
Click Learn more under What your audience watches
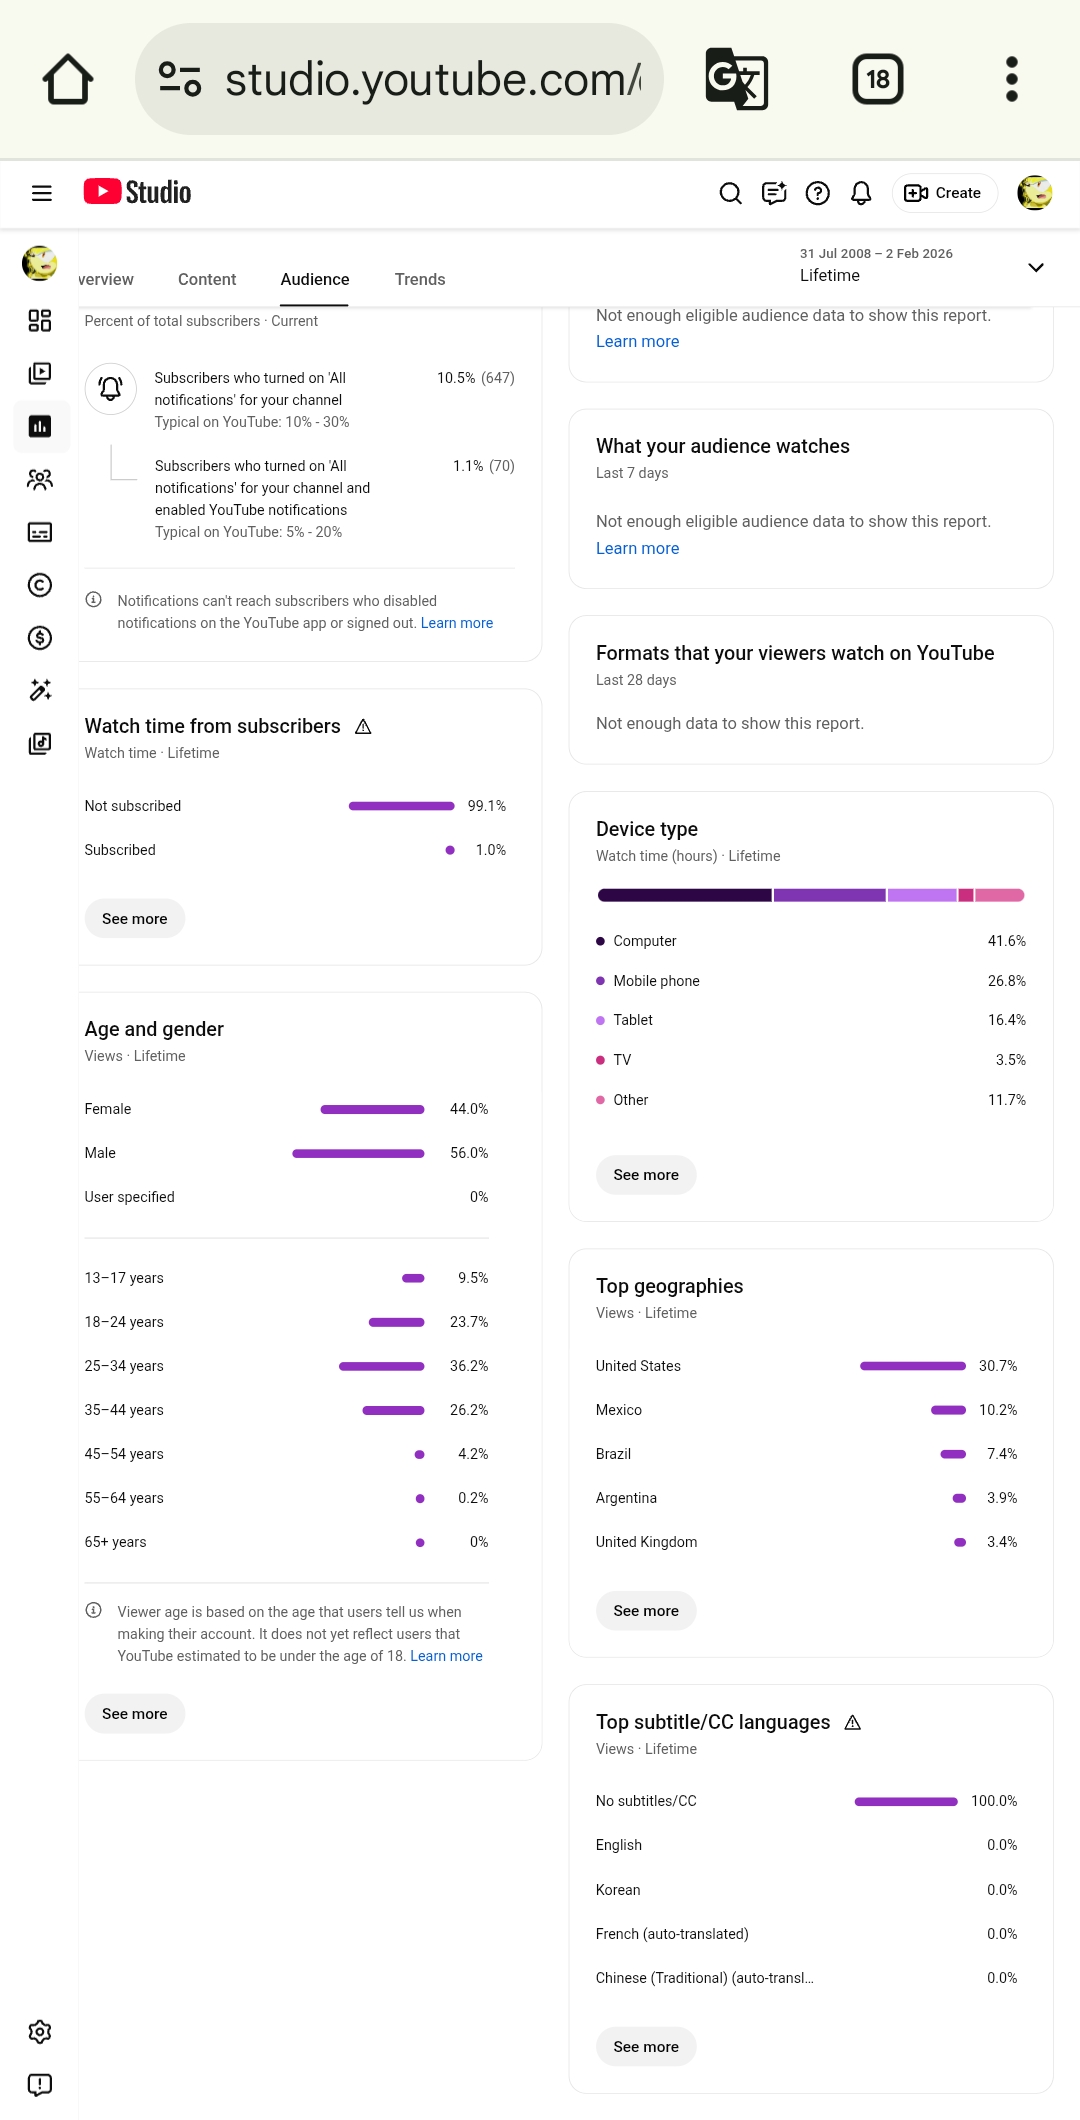[x=637, y=548]
